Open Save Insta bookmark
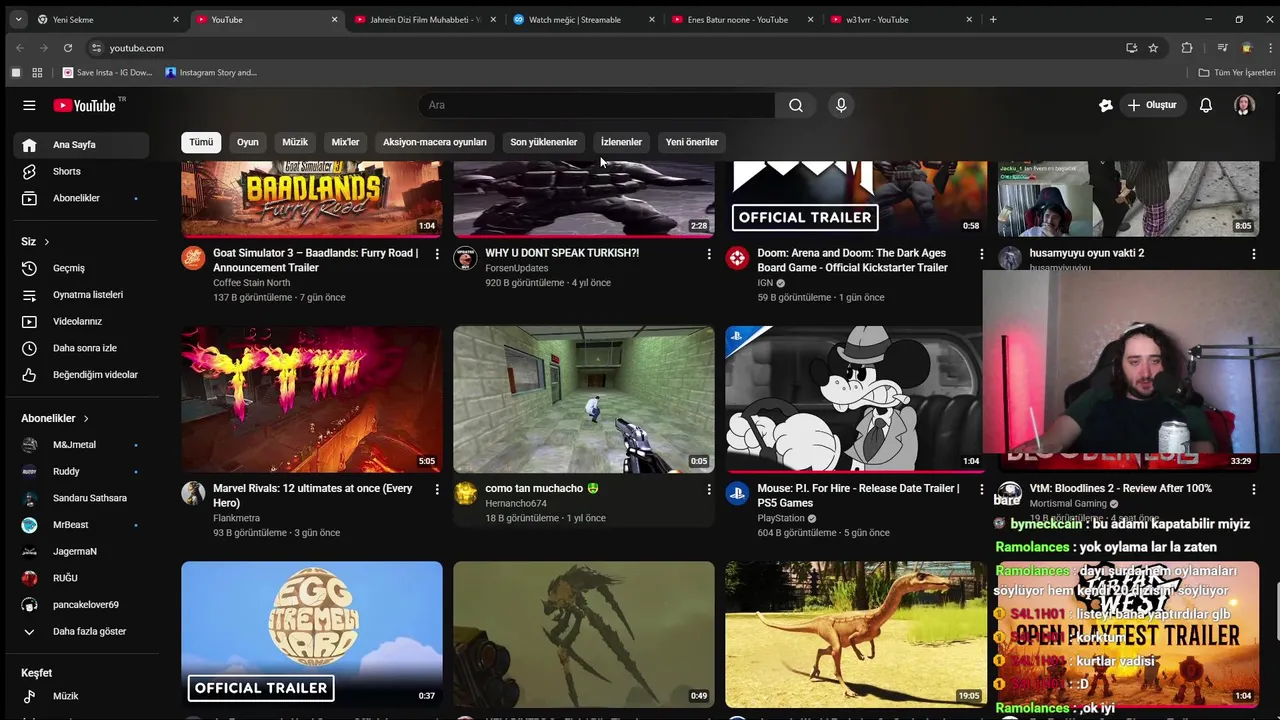1280x720 pixels. [x=108, y=73]
